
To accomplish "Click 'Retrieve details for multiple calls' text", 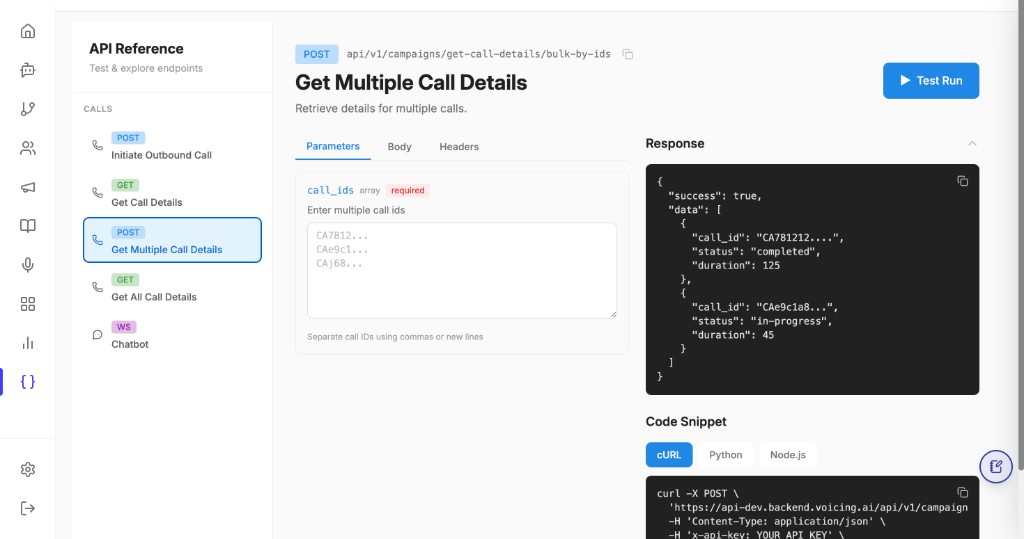I will pyautogui.click(x=381, y=108).
